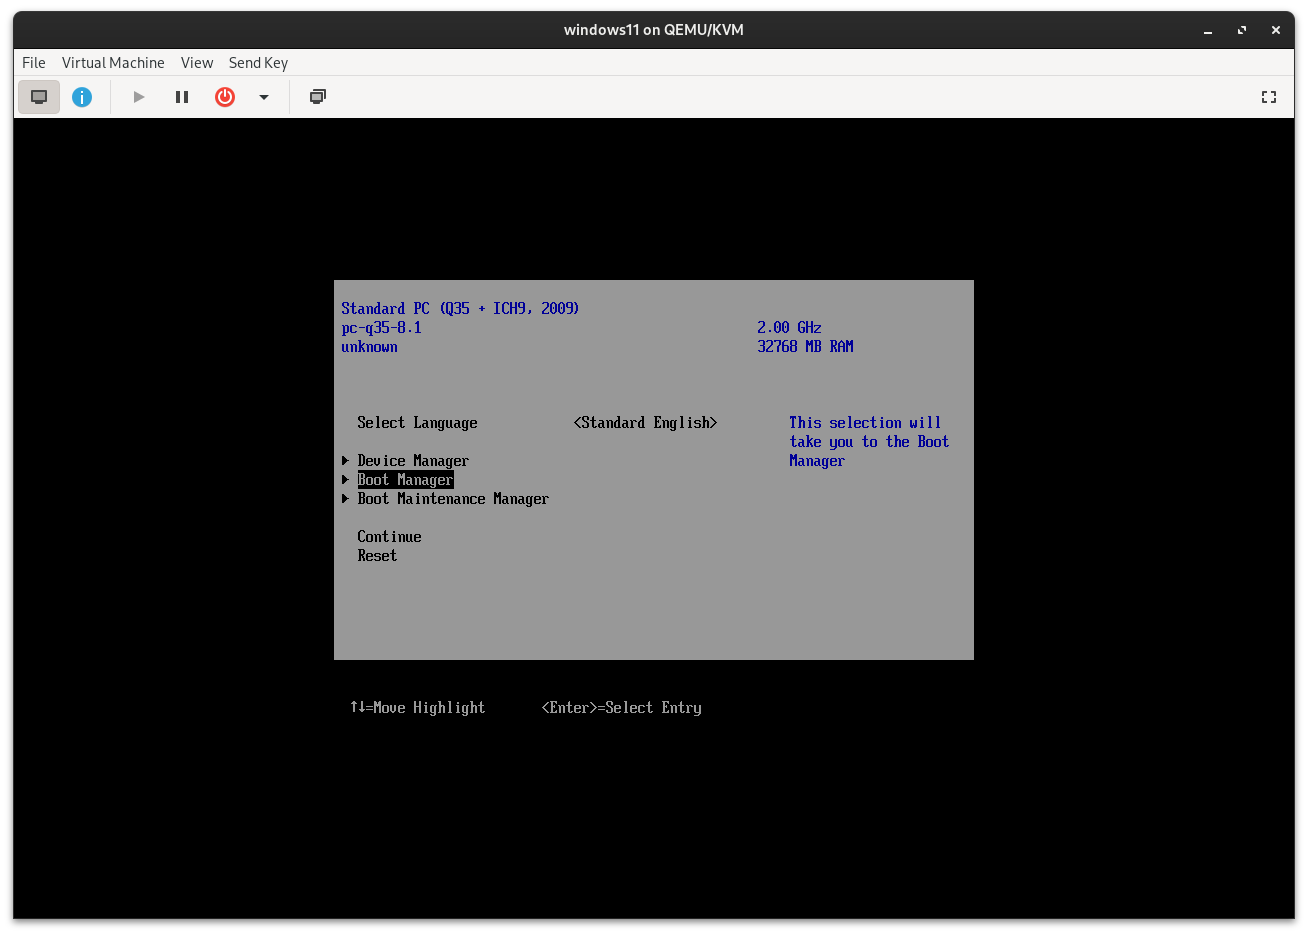Open the Virtual Machine menu
The height and width of the screenshot is (935, 1308).
pyautogui.click(x=113, y=63)
